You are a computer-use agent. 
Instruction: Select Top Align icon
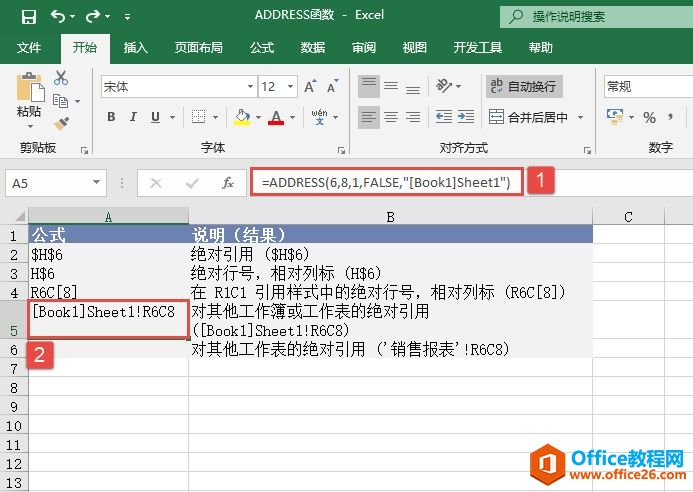369,87
